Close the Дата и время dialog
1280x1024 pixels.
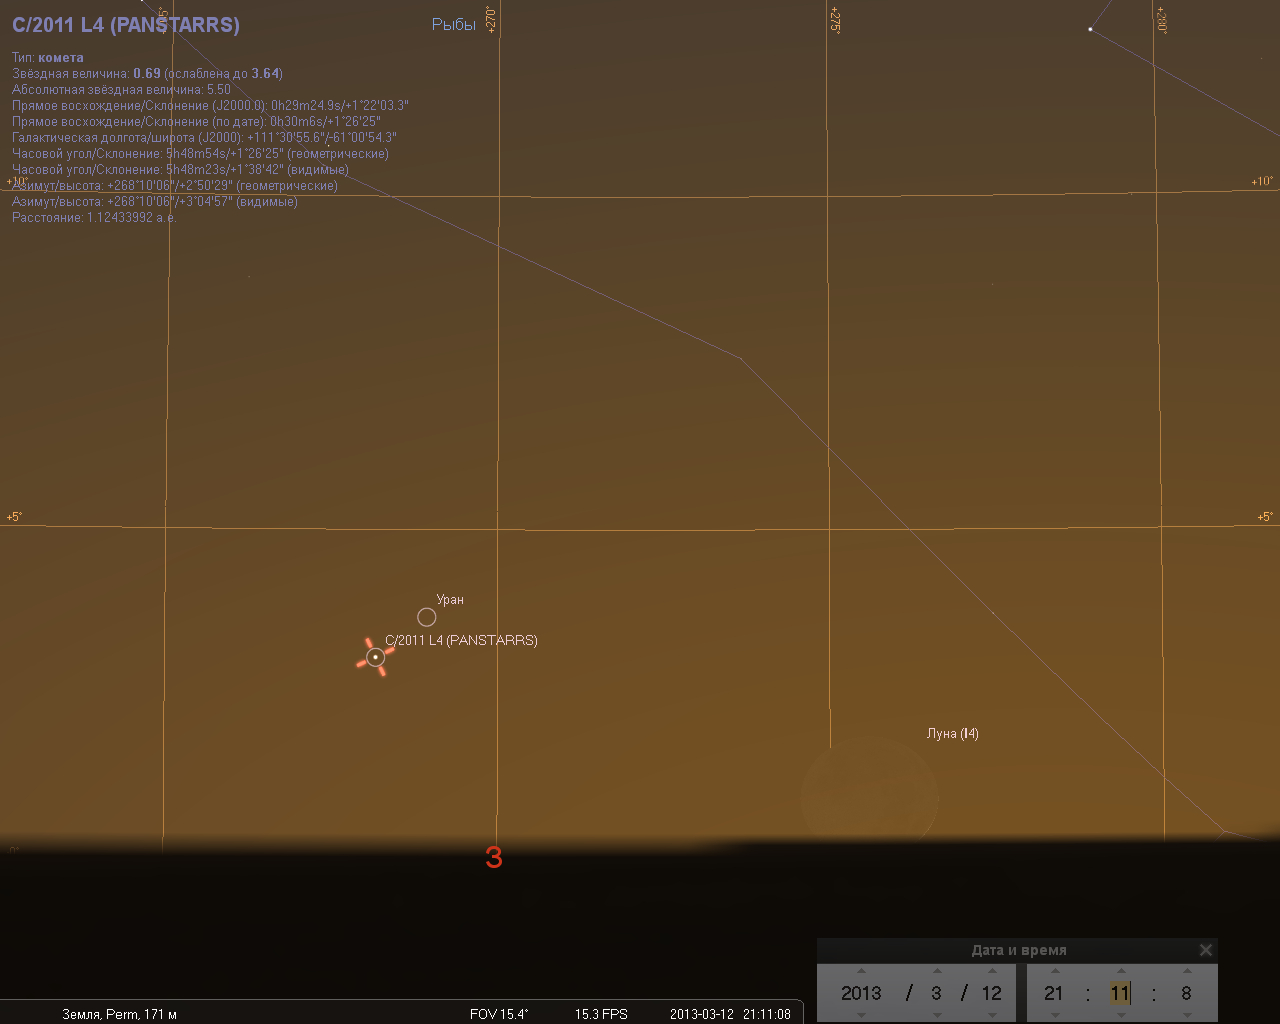(1205, 950)
